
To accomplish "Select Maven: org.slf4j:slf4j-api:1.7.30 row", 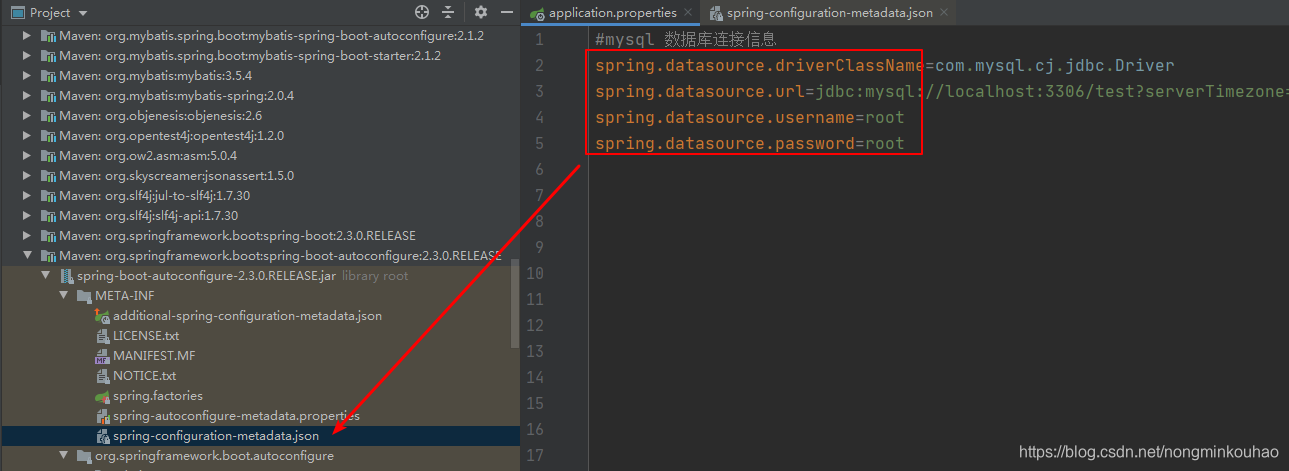I will tap(260, 215).
